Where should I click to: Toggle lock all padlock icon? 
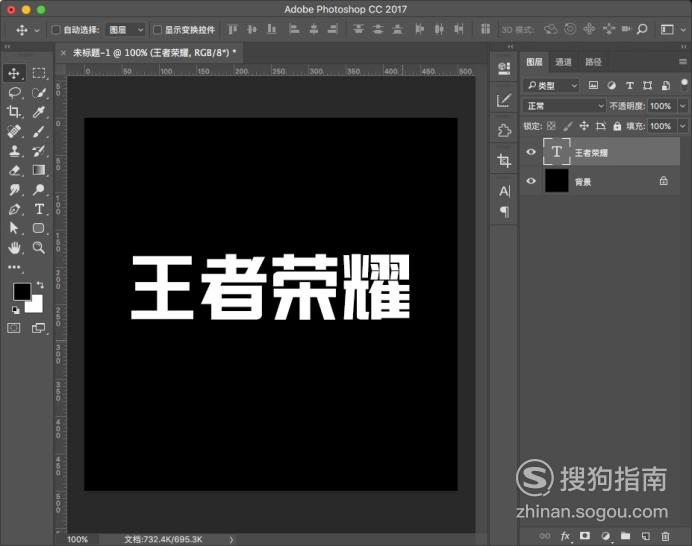point(617,126)
